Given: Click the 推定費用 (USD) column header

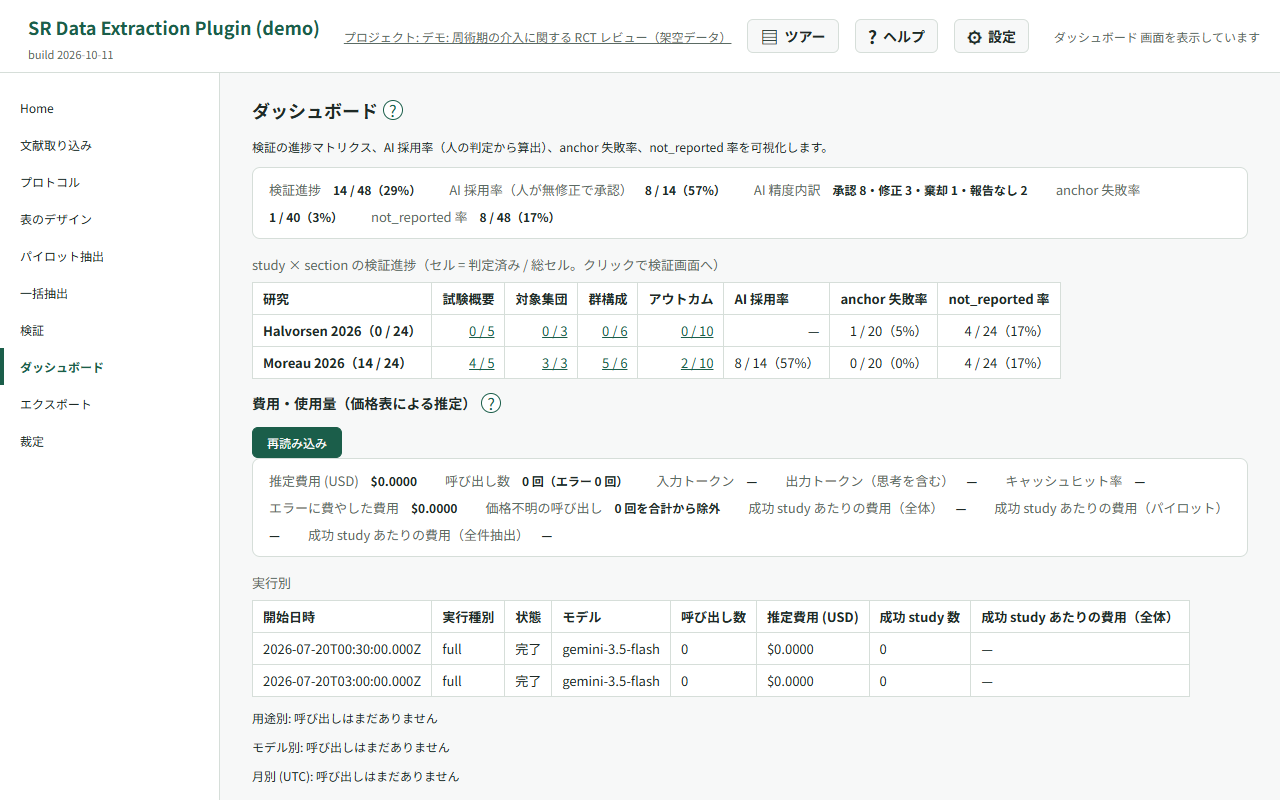Looking at the screenshot, I should pyautogui.click(x=813, y=617).
